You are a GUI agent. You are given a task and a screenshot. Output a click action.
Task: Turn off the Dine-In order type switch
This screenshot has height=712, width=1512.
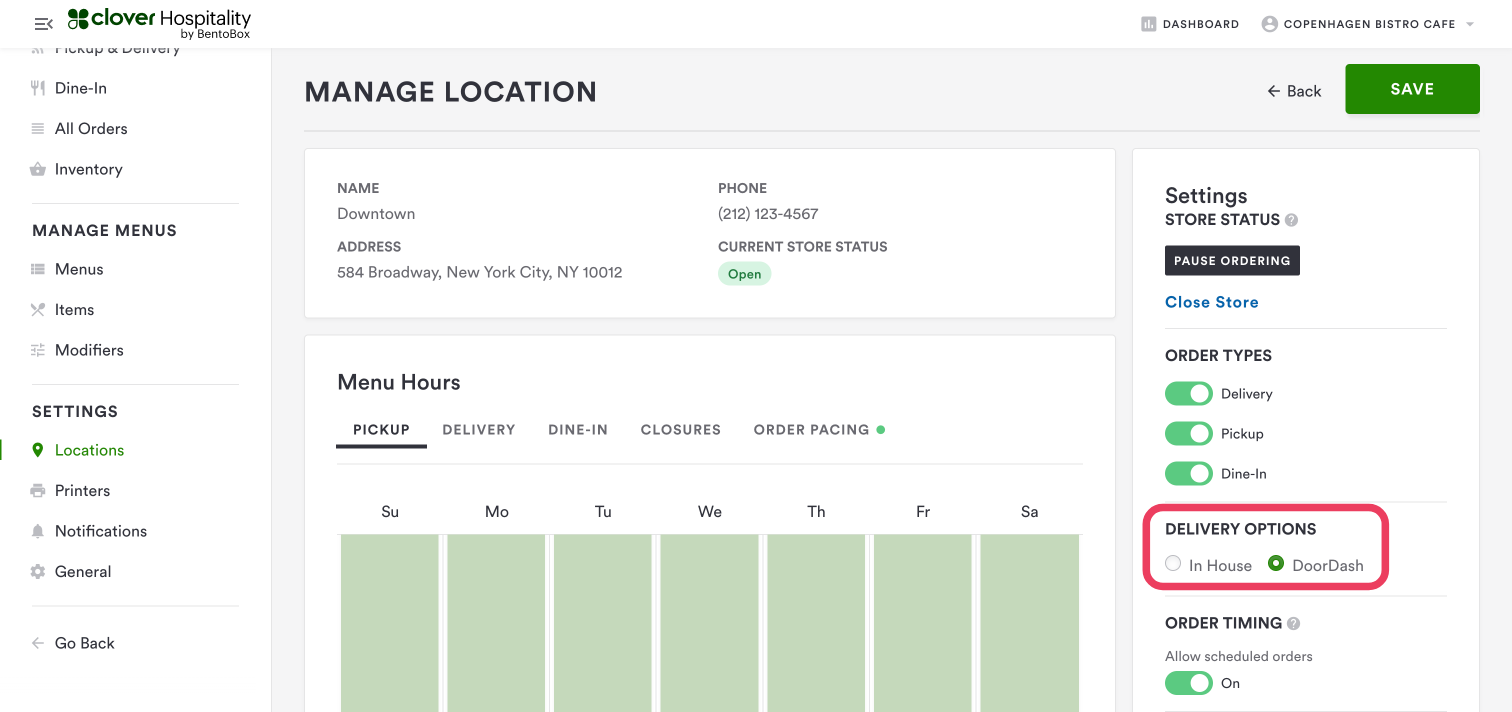[x=1188, y=474]
